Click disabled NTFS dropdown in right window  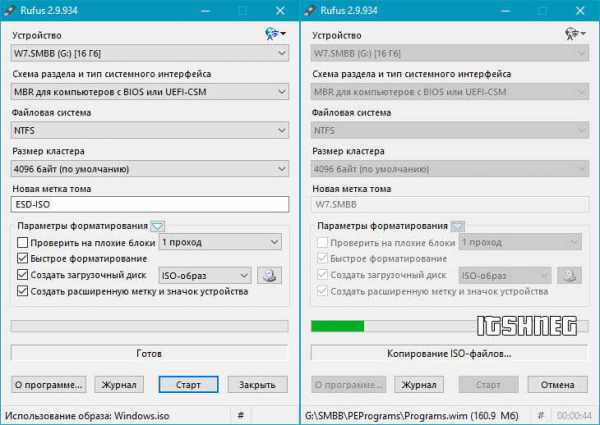(450, 130)
